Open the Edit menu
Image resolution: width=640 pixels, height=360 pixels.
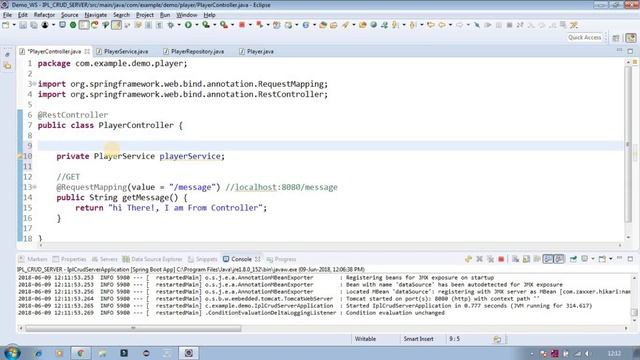pos(23,15)
